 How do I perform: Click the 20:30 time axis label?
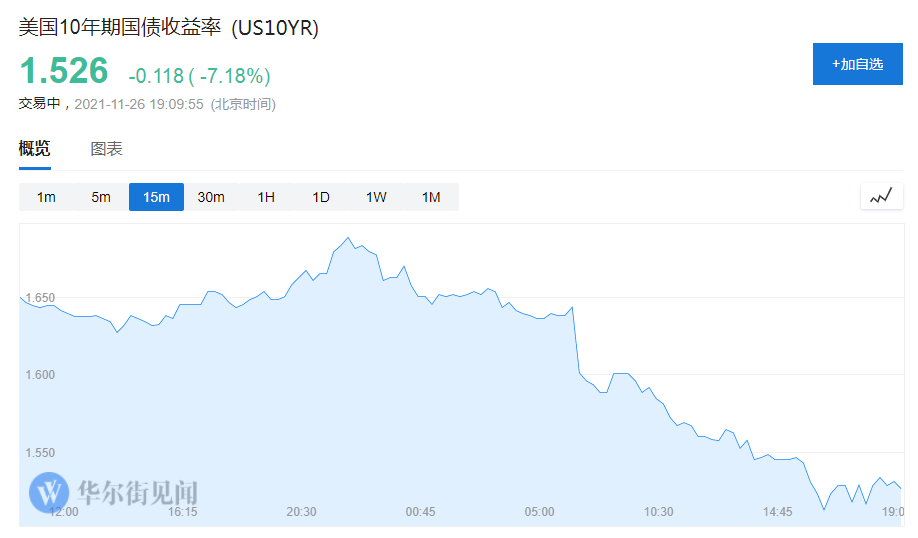click(301, 512)
